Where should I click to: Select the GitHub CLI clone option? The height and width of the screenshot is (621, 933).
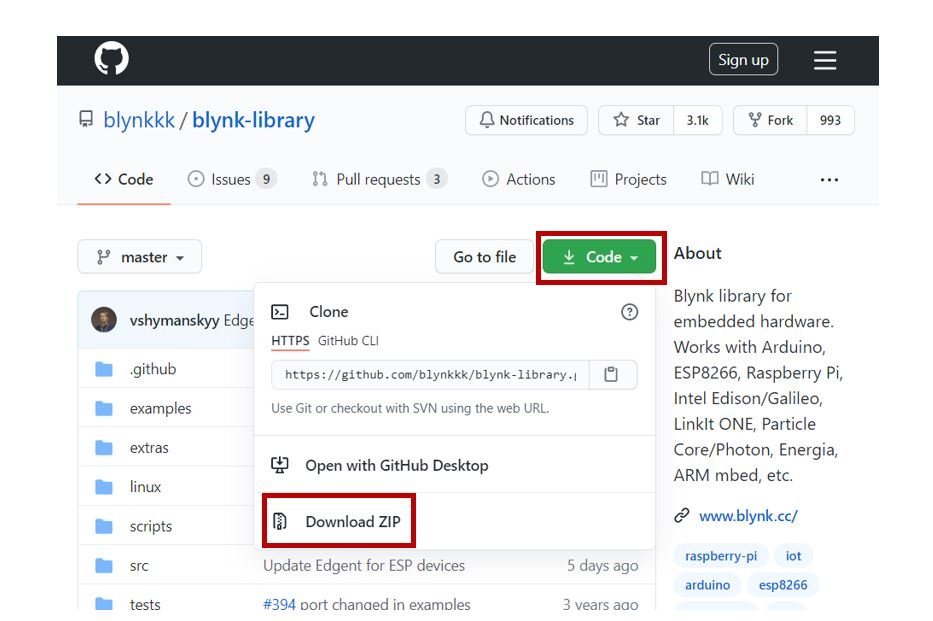[x=348, y=341]
